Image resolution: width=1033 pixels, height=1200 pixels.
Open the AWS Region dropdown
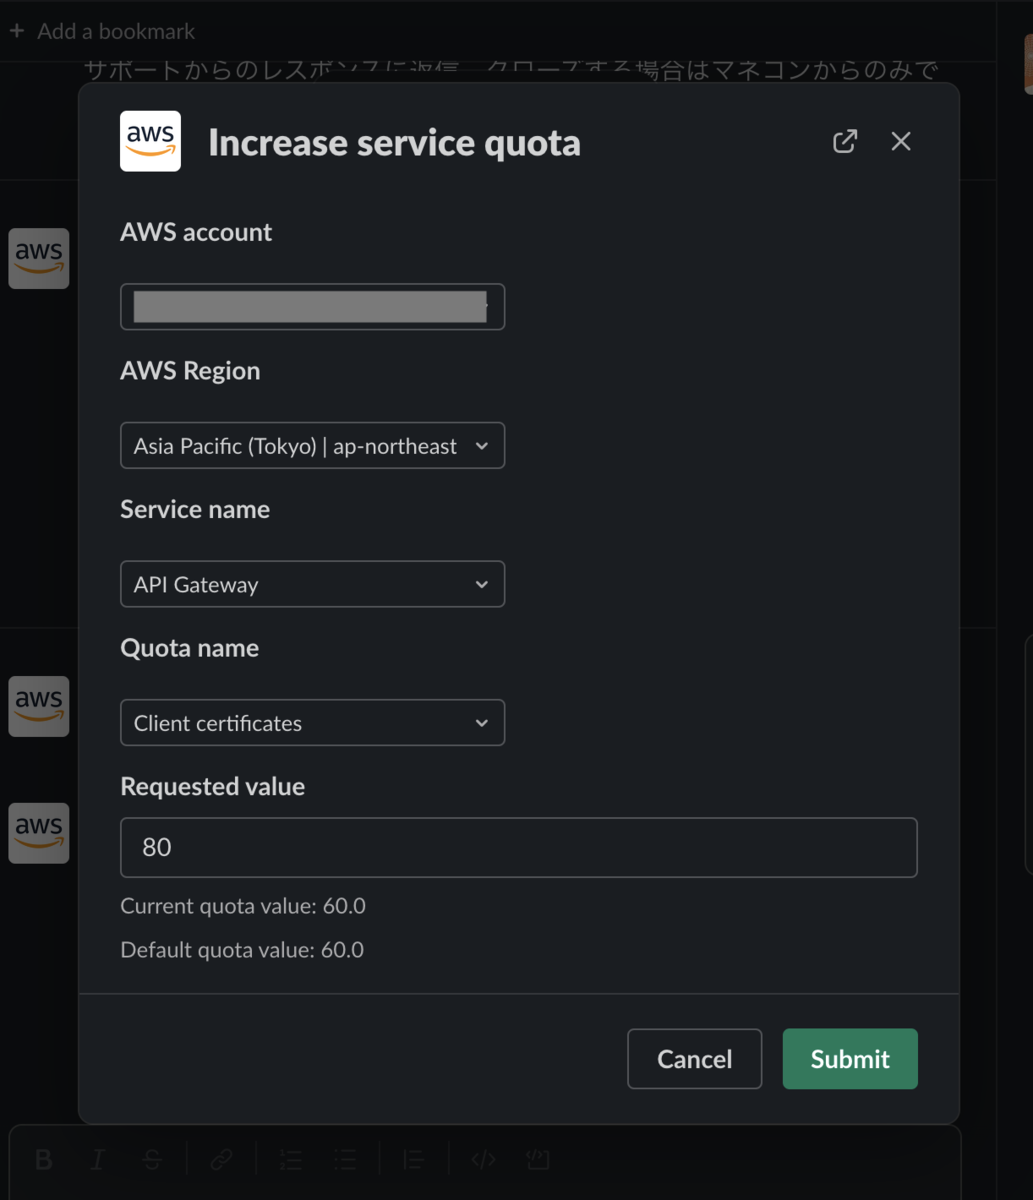point(312,446)
